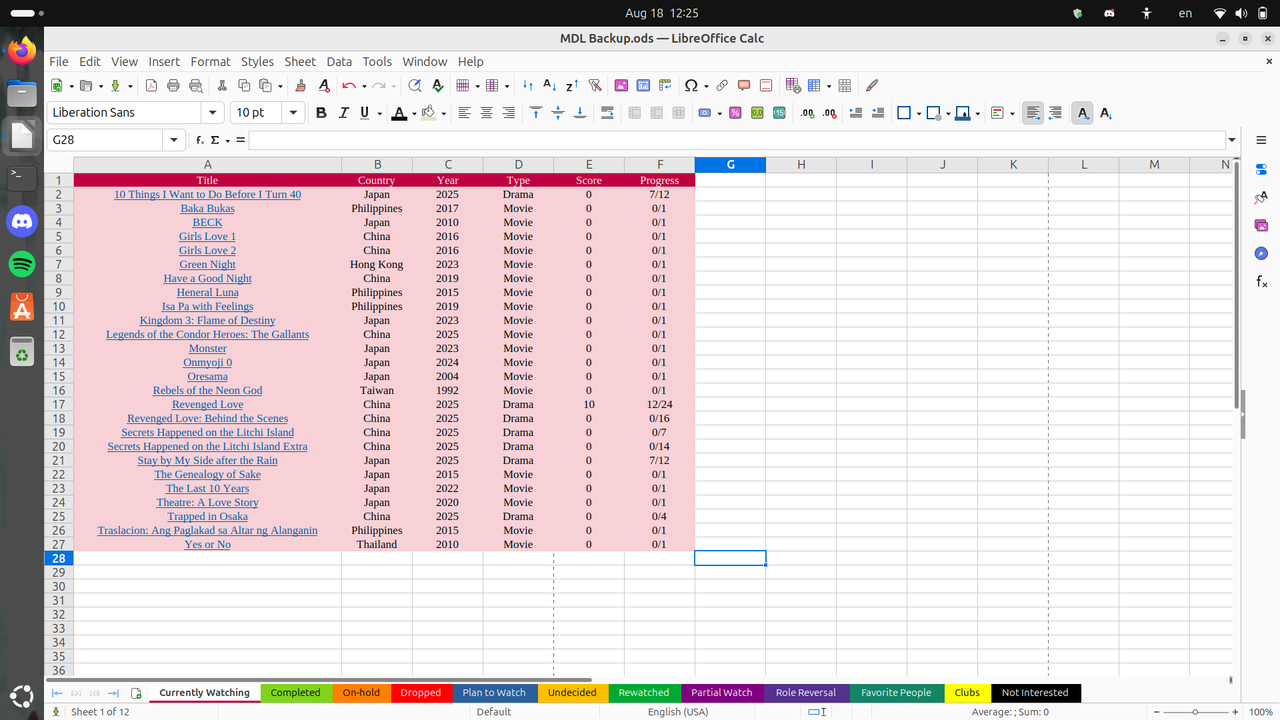The image size is (1280, 720).
Task: Open the Sheet menu
Action: (299, 61)
